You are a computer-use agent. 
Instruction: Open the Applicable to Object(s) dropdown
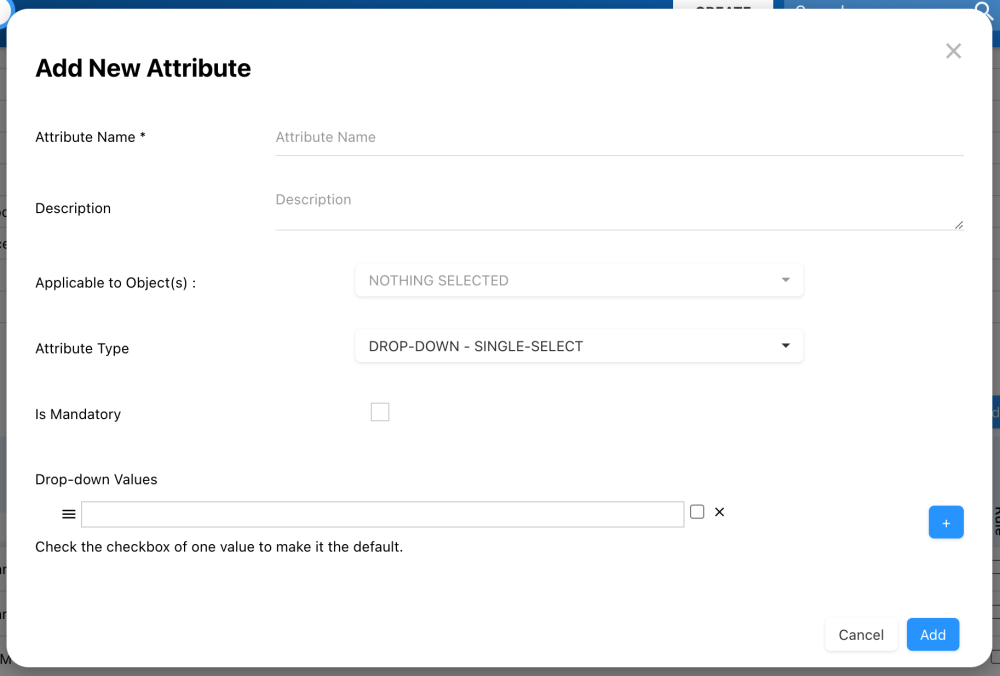tap(579, 281)
